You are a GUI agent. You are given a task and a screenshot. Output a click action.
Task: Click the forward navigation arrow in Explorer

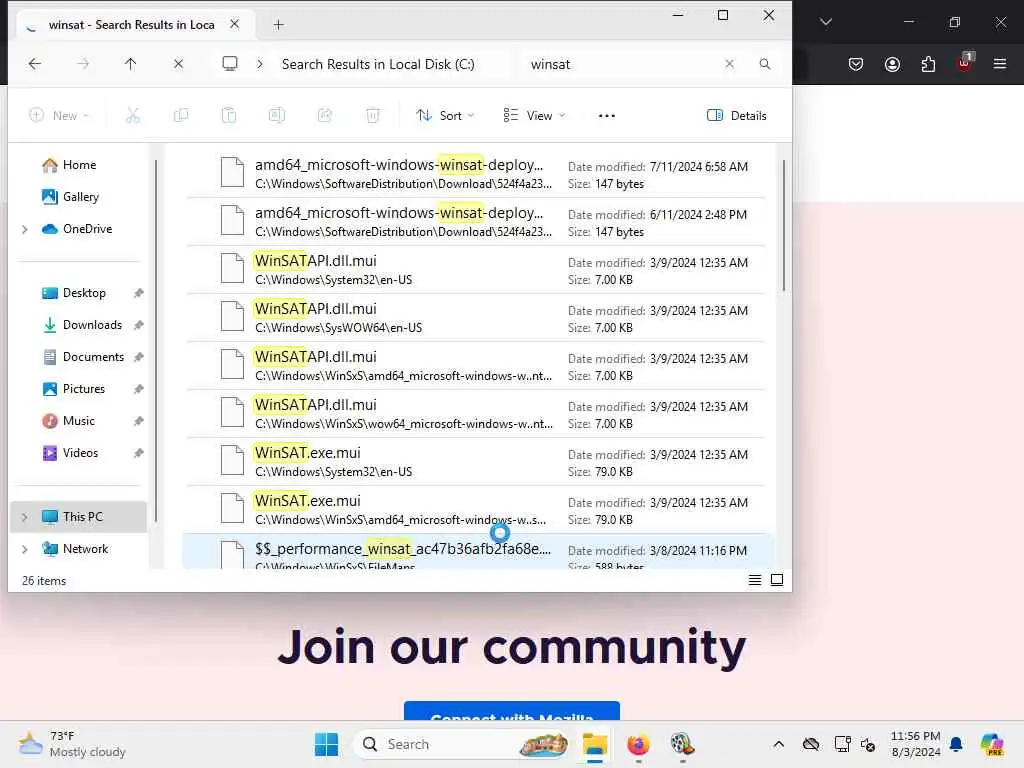83,64
